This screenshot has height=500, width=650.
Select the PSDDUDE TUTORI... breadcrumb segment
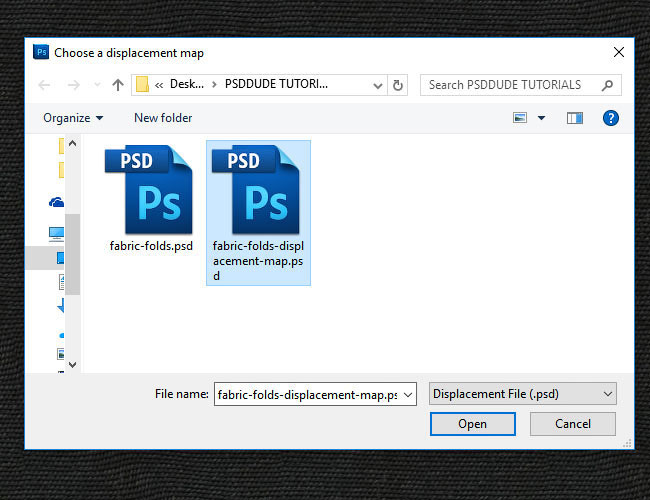pos(276,84)
